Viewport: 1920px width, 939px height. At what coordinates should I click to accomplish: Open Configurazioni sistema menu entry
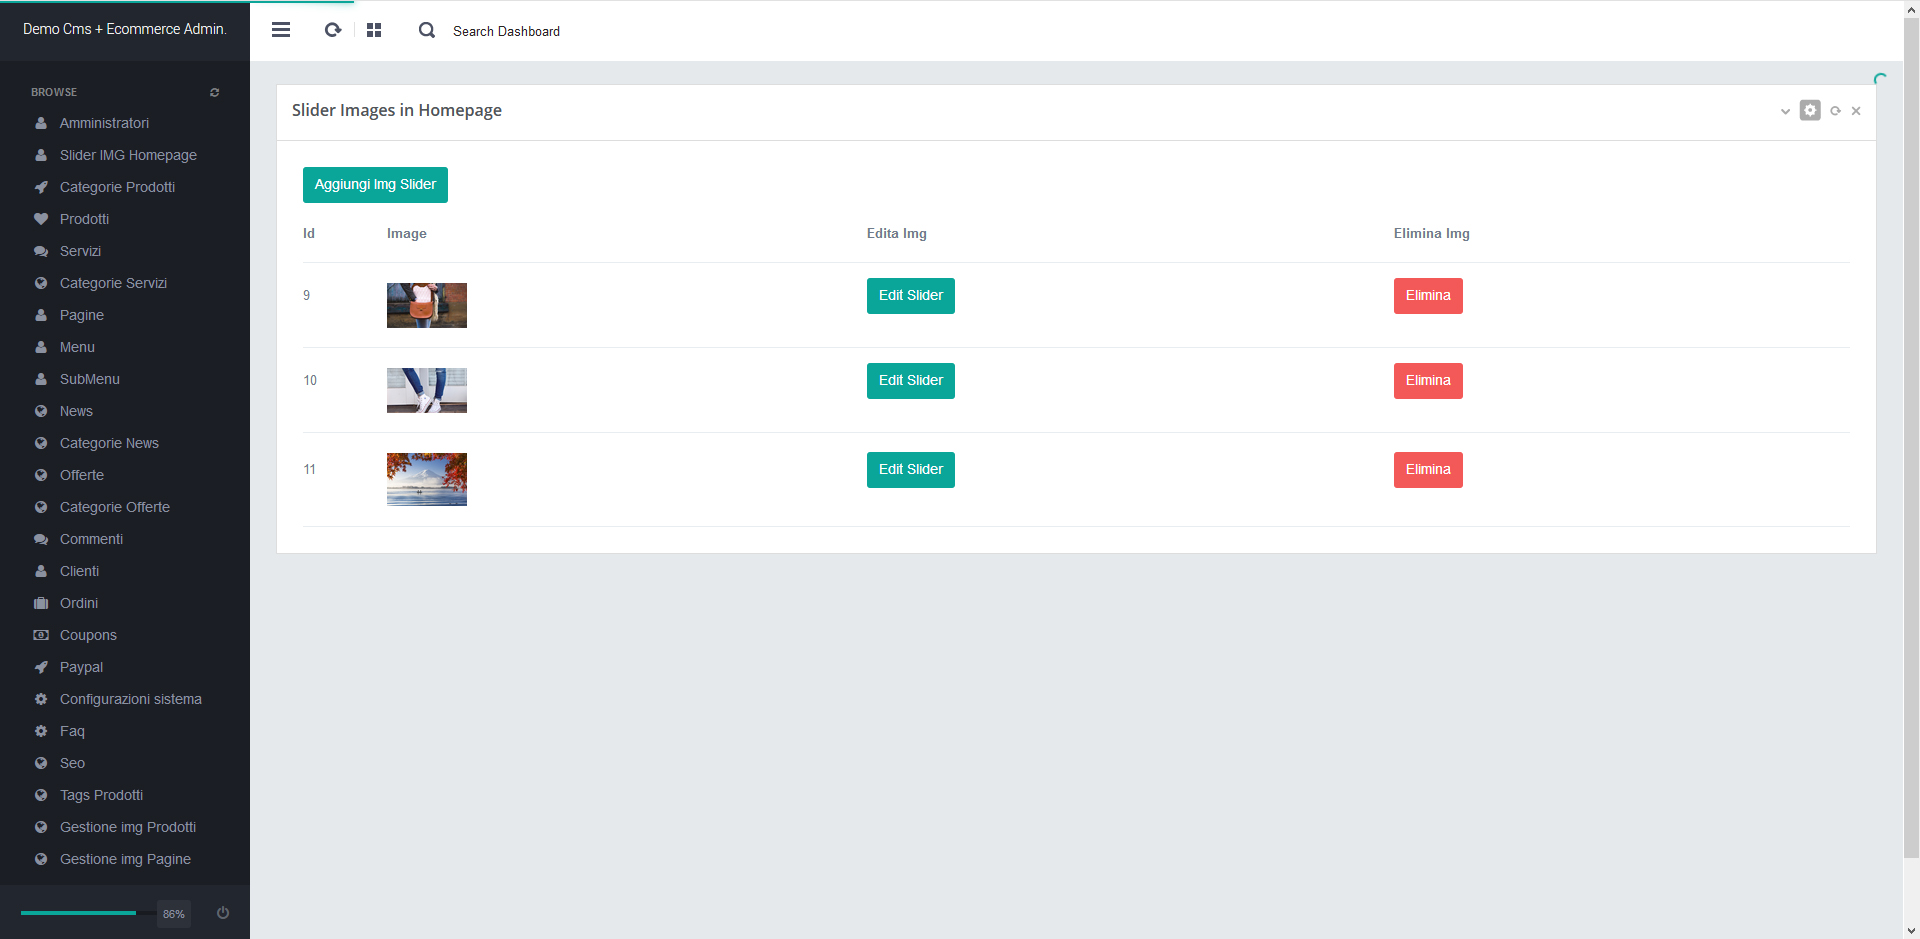(130, 699)
